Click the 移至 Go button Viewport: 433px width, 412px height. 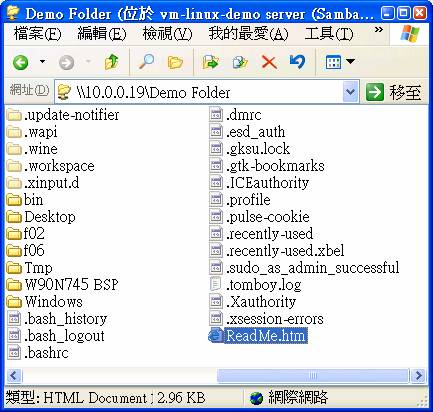(x=394, y=92)
